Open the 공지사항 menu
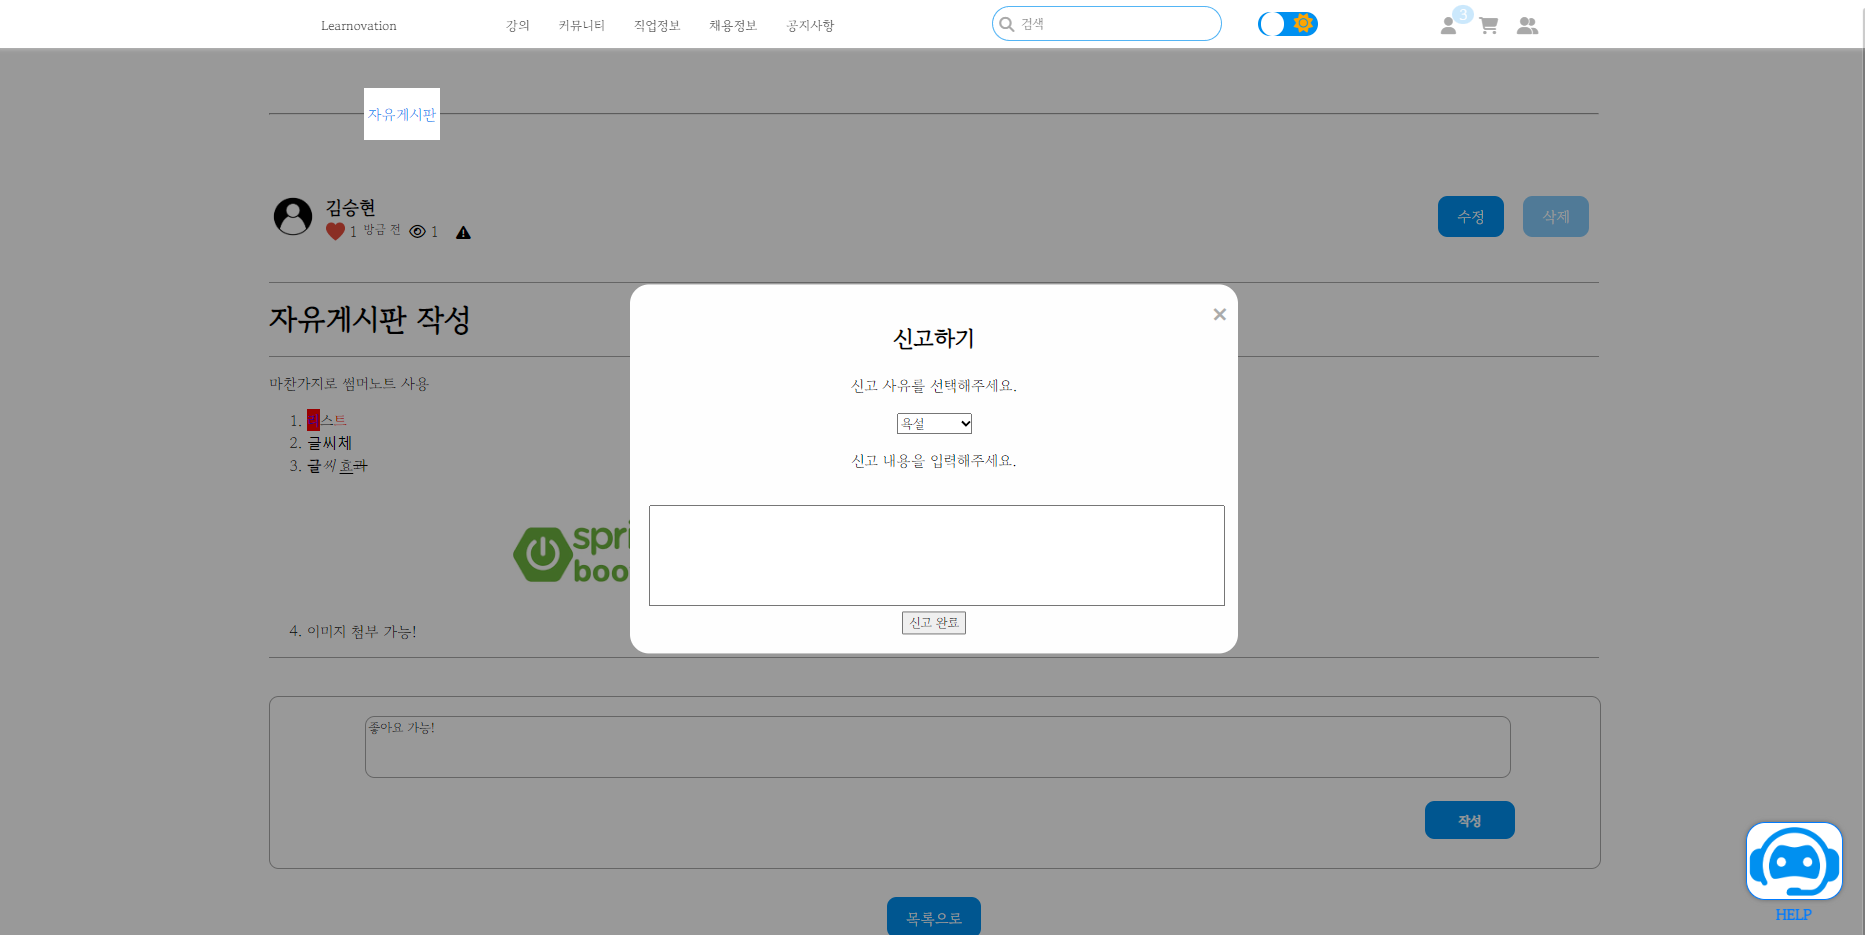 810,25
